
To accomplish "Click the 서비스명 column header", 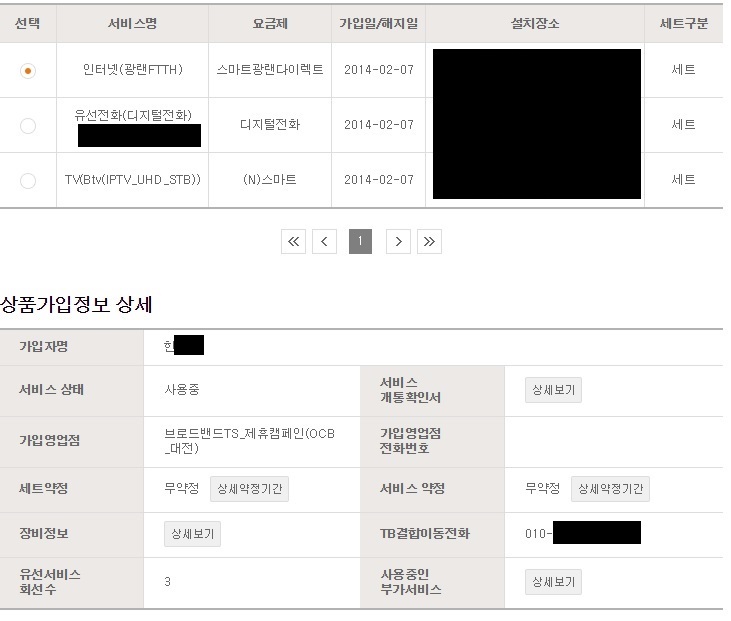I will (x=132, y=23).
